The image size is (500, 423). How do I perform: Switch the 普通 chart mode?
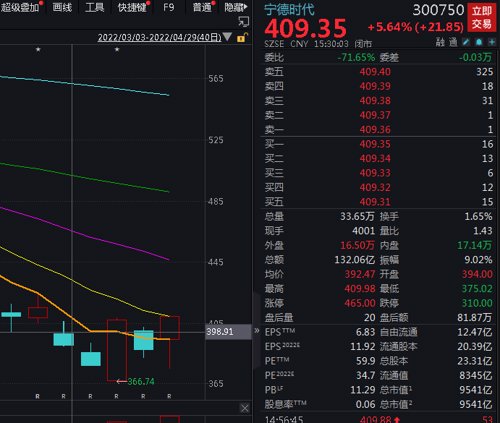[202, 7]
